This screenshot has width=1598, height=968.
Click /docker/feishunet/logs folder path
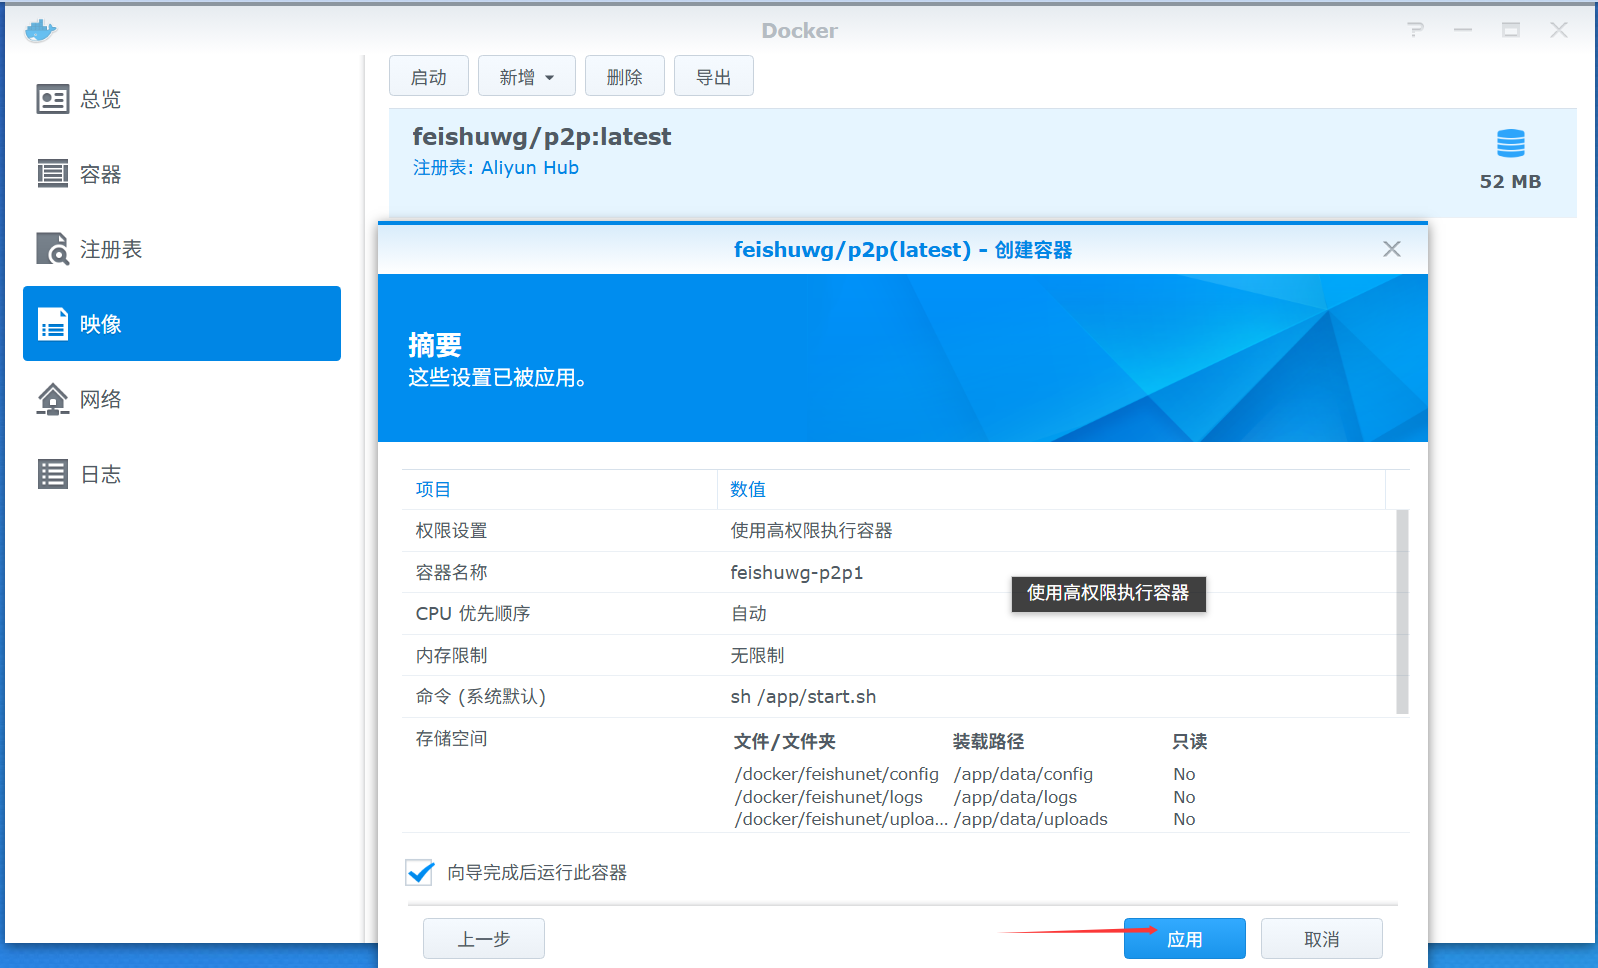click(x=829, y=797)
